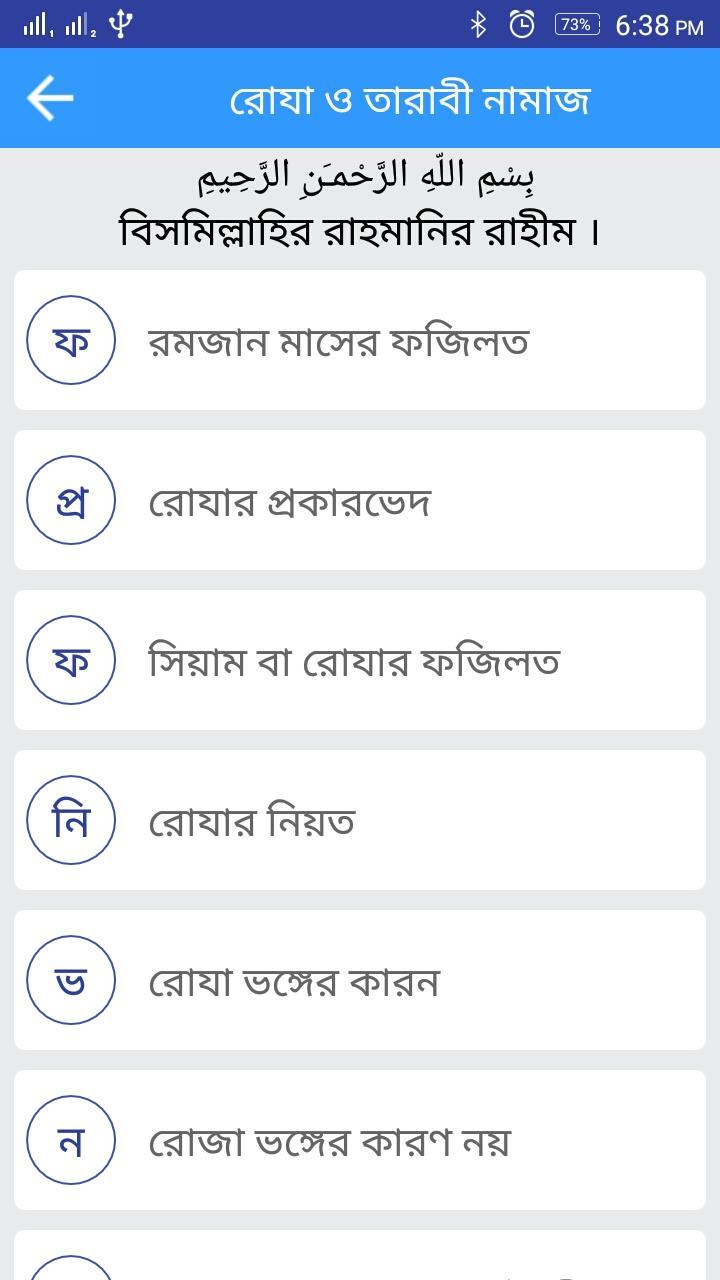Image resolution: width=720 pixels, height=1280 pixels.
Task: Tap the রোযা ও তারাবী নামাজ title
Action: [x=410, y=99]
